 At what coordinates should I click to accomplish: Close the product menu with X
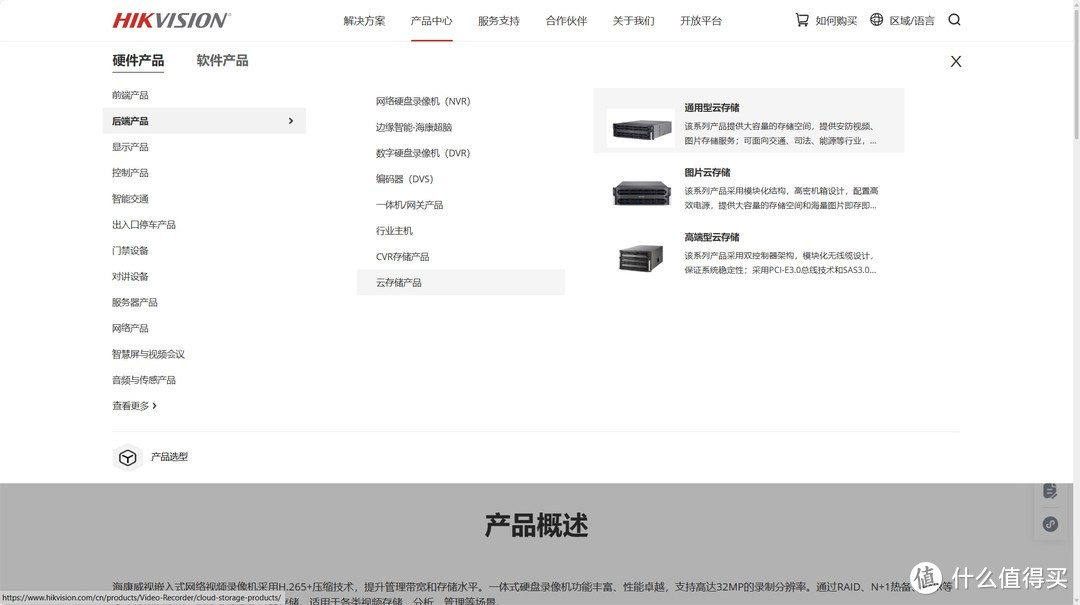point(955,61)
